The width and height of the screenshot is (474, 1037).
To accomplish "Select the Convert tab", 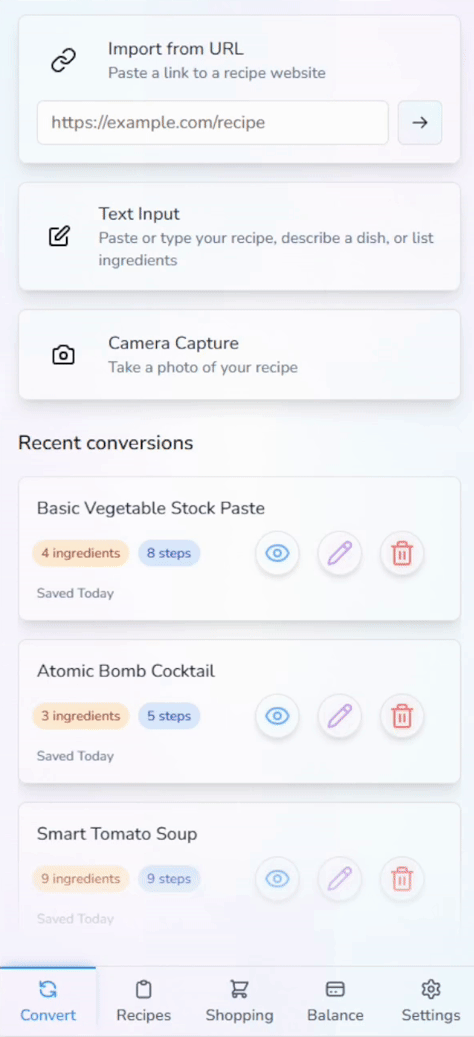I will coord(48,1001).
